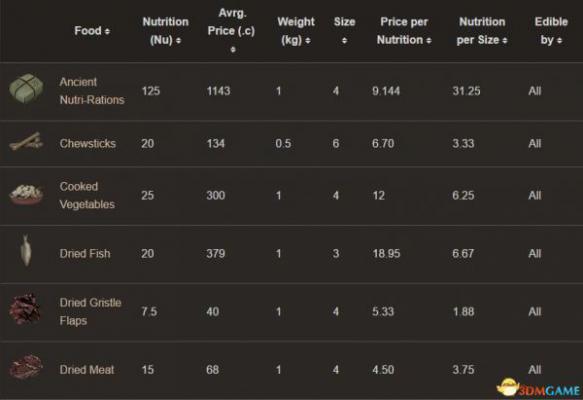Sort by Avrg. Price (.c) column
This screenshot has width=583, height=400.
tap(231, 31)
